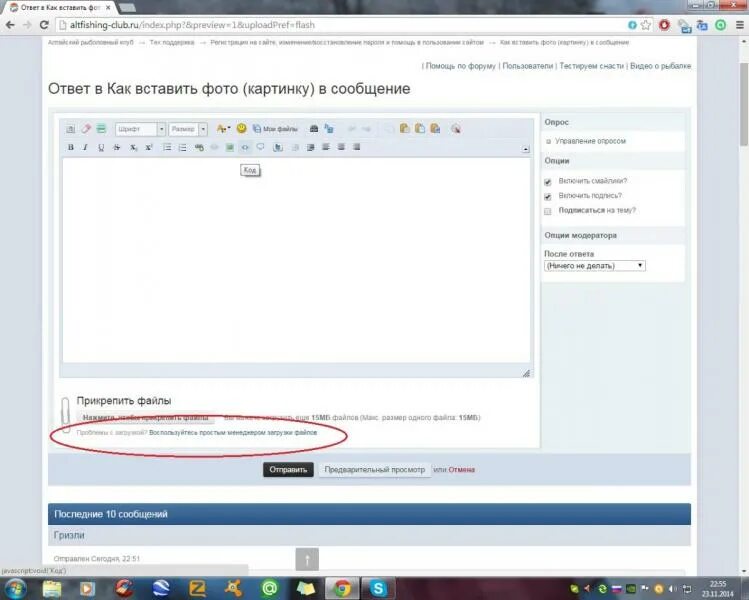Click the quote bubble icon
Screen dimensions: 749x600
260,147
